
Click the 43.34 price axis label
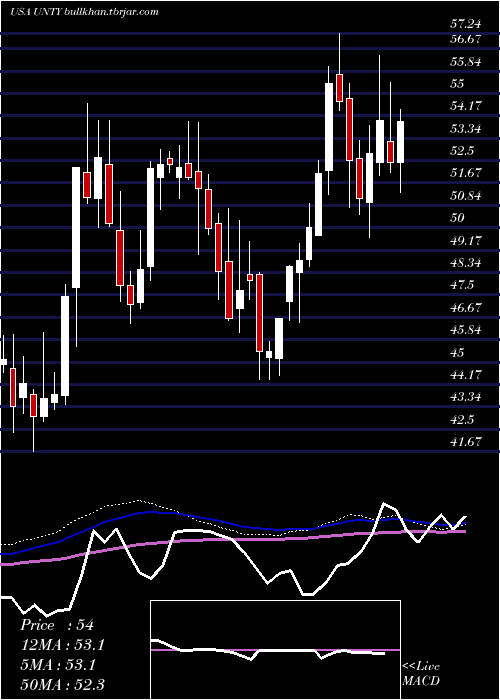point(466,397)
